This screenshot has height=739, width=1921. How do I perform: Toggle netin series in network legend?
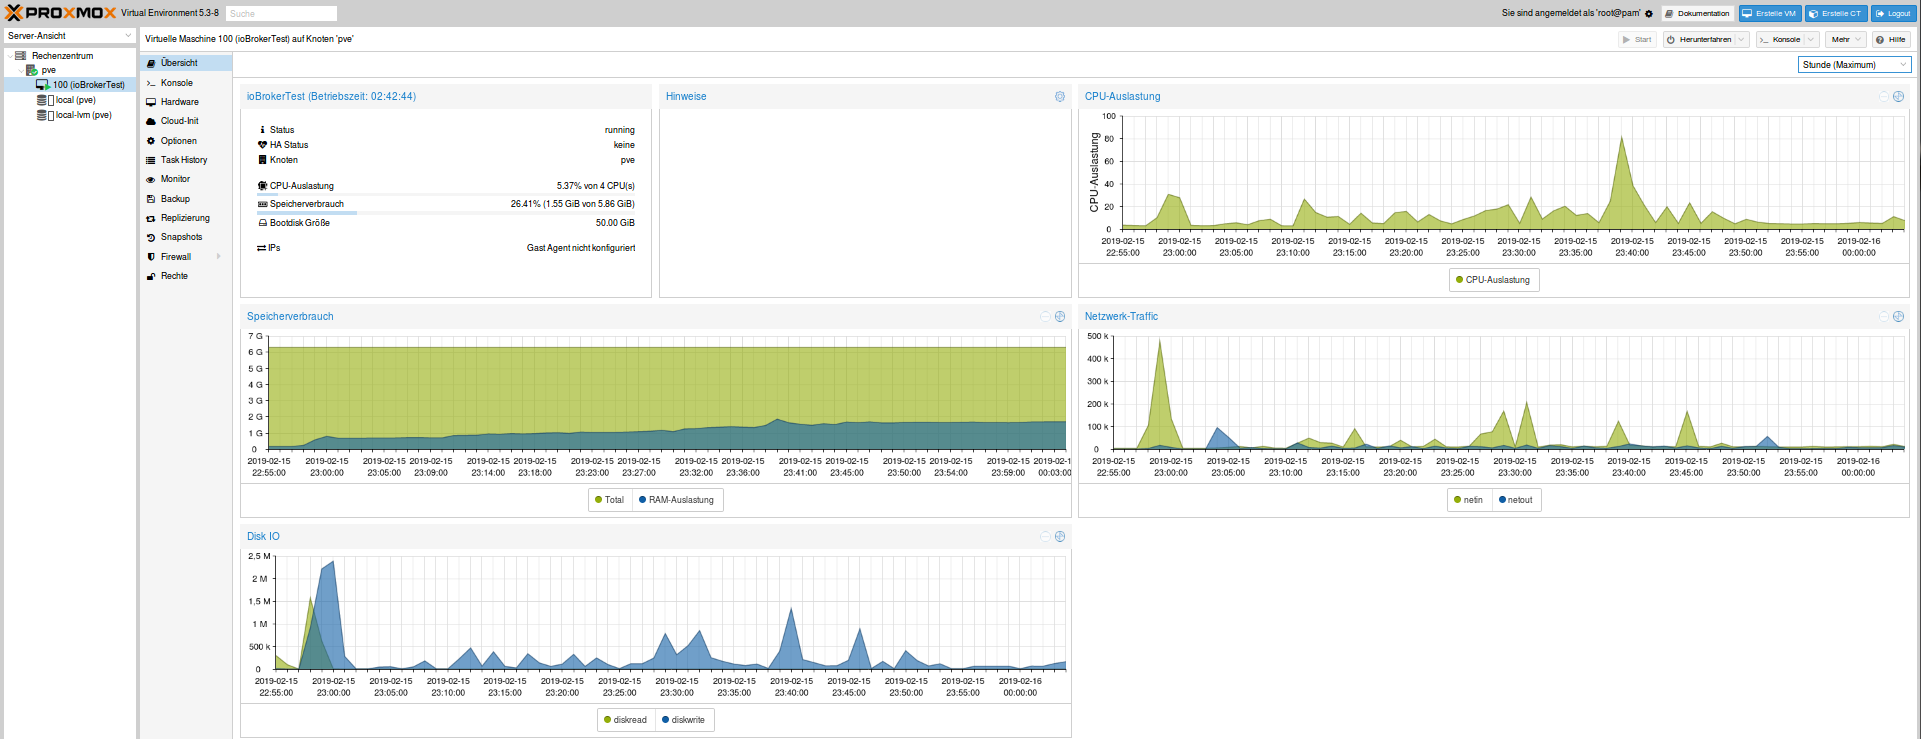click(1469, 500)
